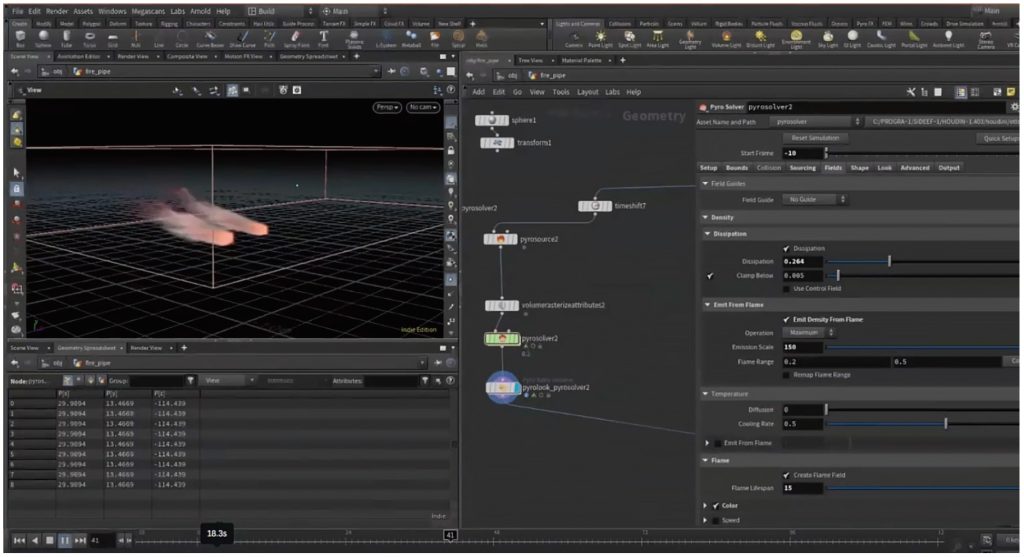Open network editor Layout menu
The image size is (1024, 557).
pyautogui.click(x=587, y=92)
